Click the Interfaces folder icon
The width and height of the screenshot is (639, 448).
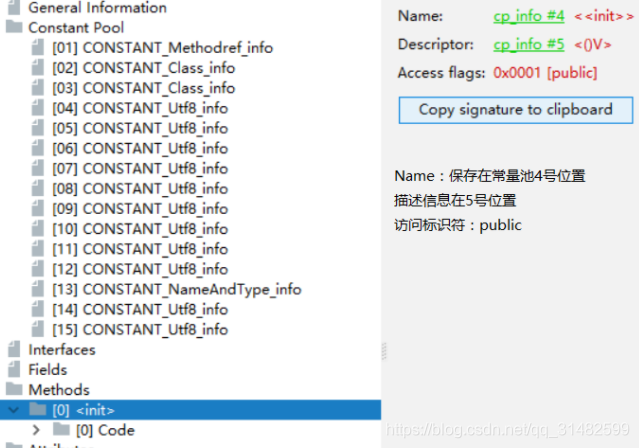pyautogui.click(x=14, y=349)
